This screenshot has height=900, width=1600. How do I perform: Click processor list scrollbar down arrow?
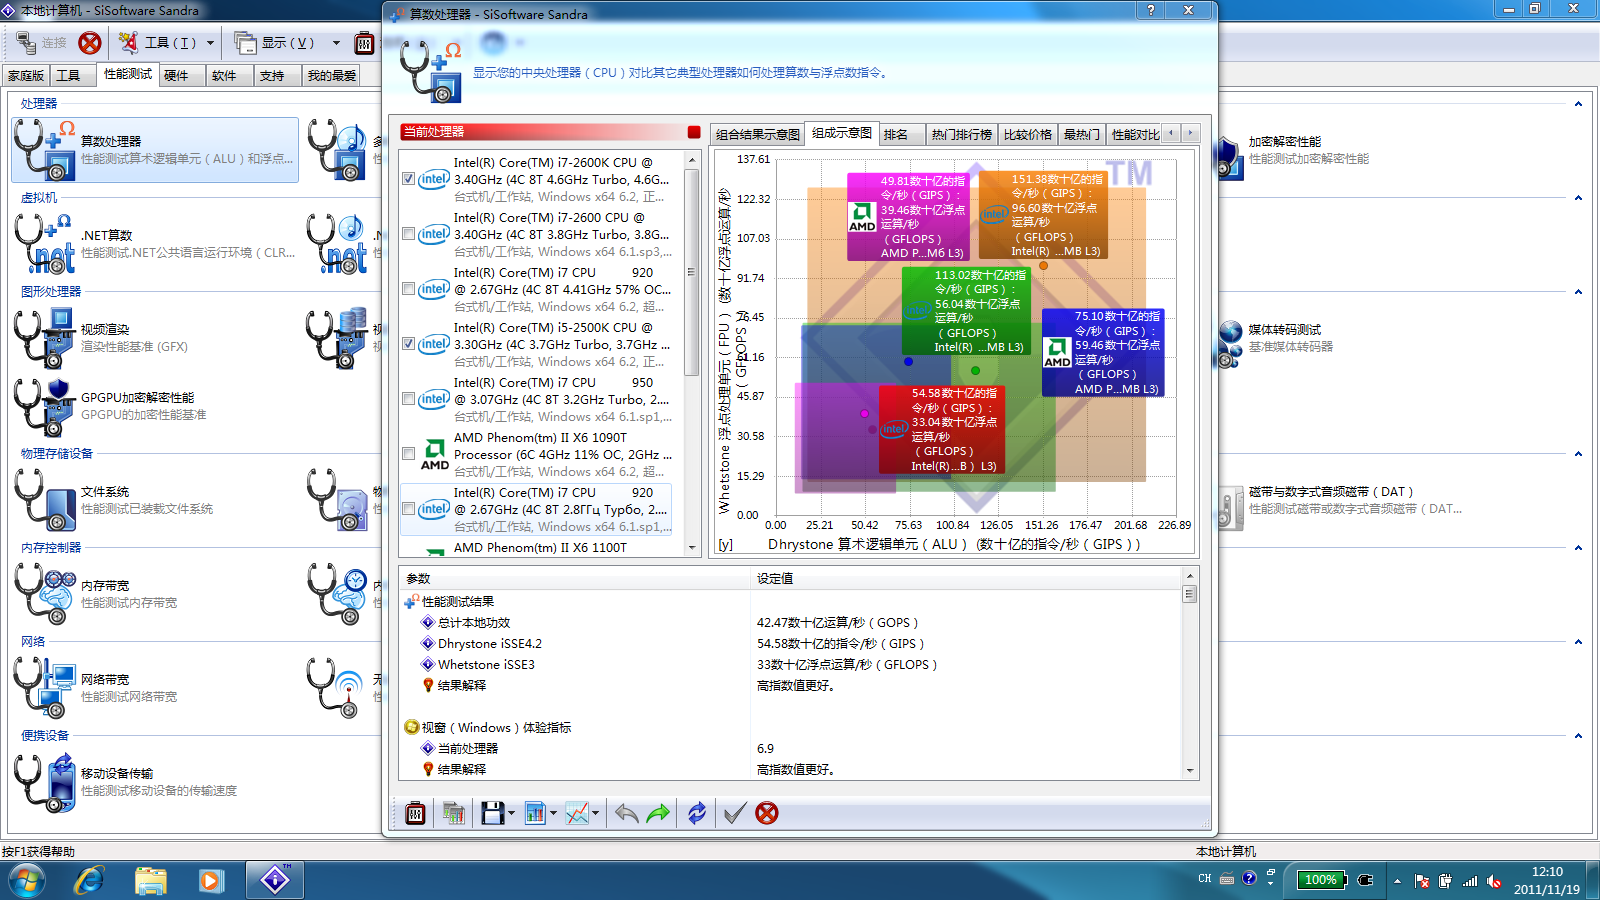click(x=691, y=548)
